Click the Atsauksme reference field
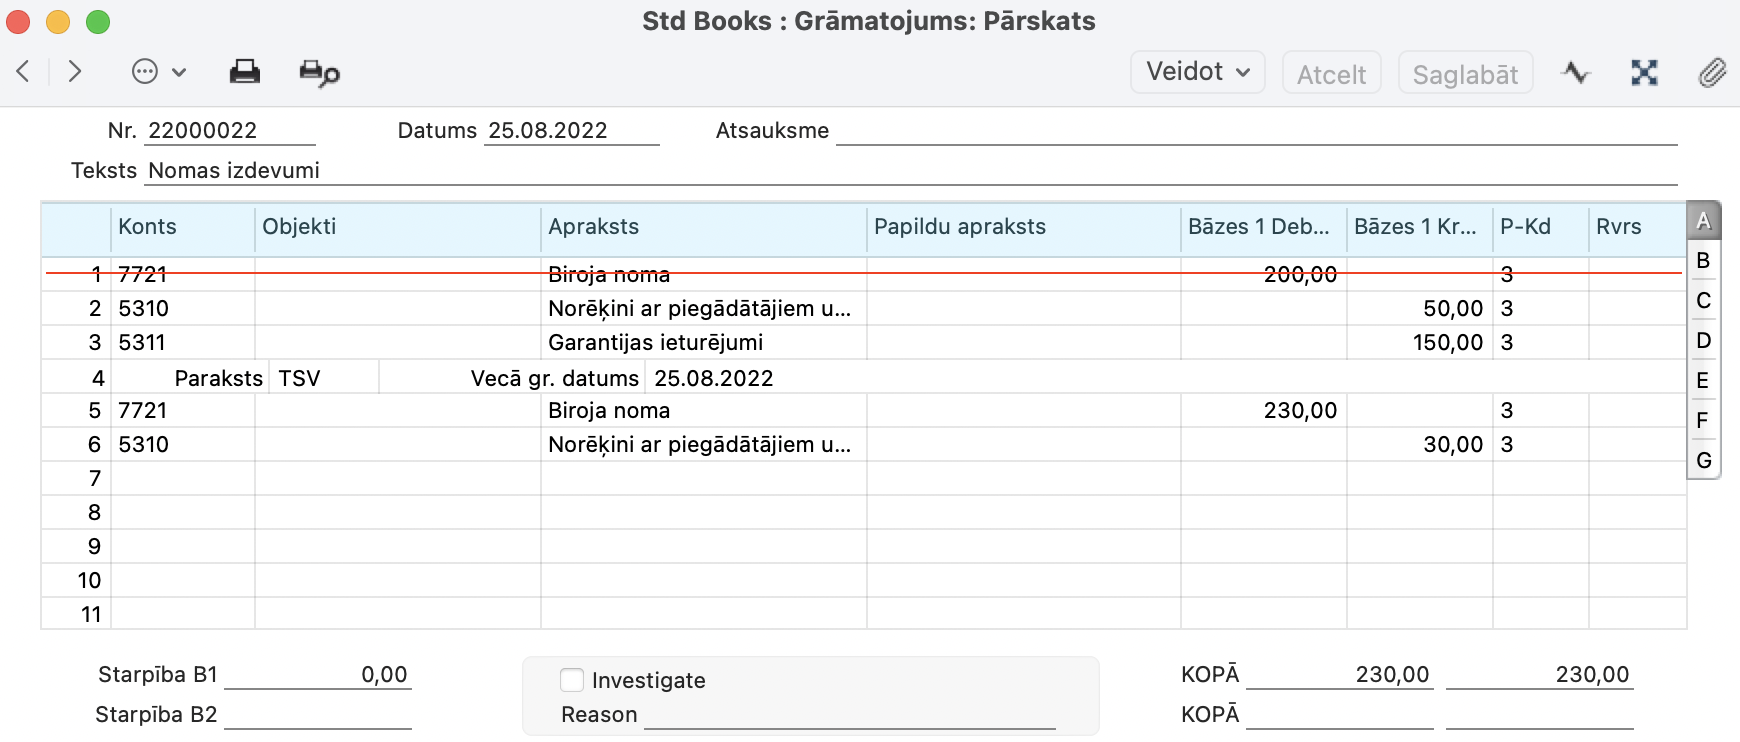Image resolution: width=1740 pixels, height=742 pixels. [x=1255, y=131]
